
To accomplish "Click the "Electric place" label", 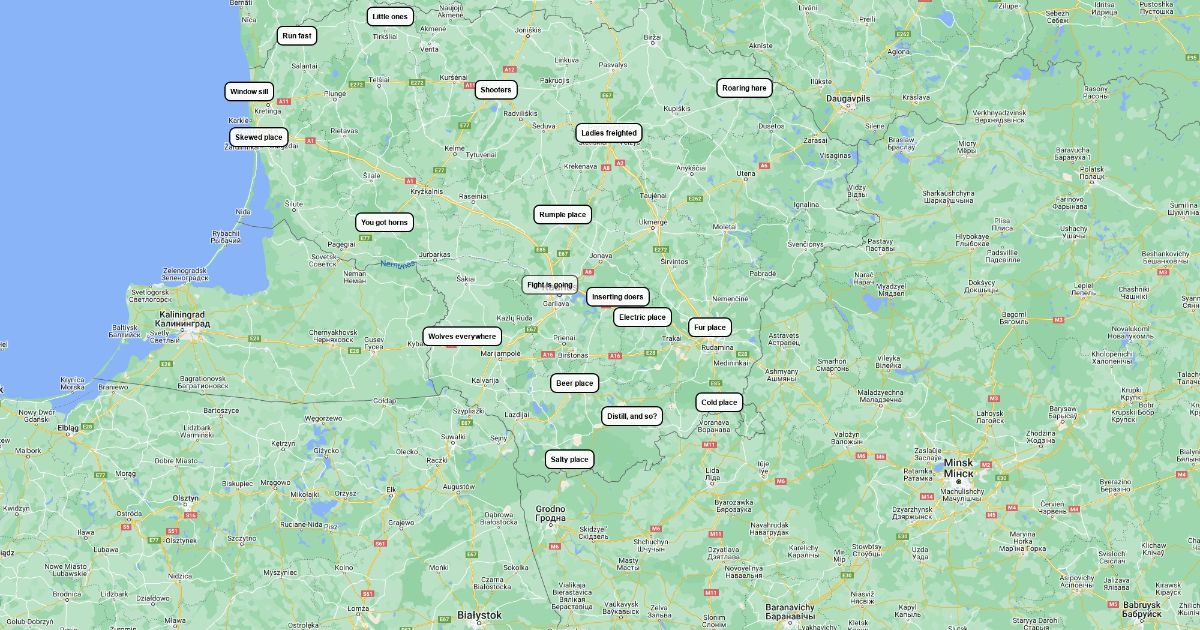I will (643, 318).
